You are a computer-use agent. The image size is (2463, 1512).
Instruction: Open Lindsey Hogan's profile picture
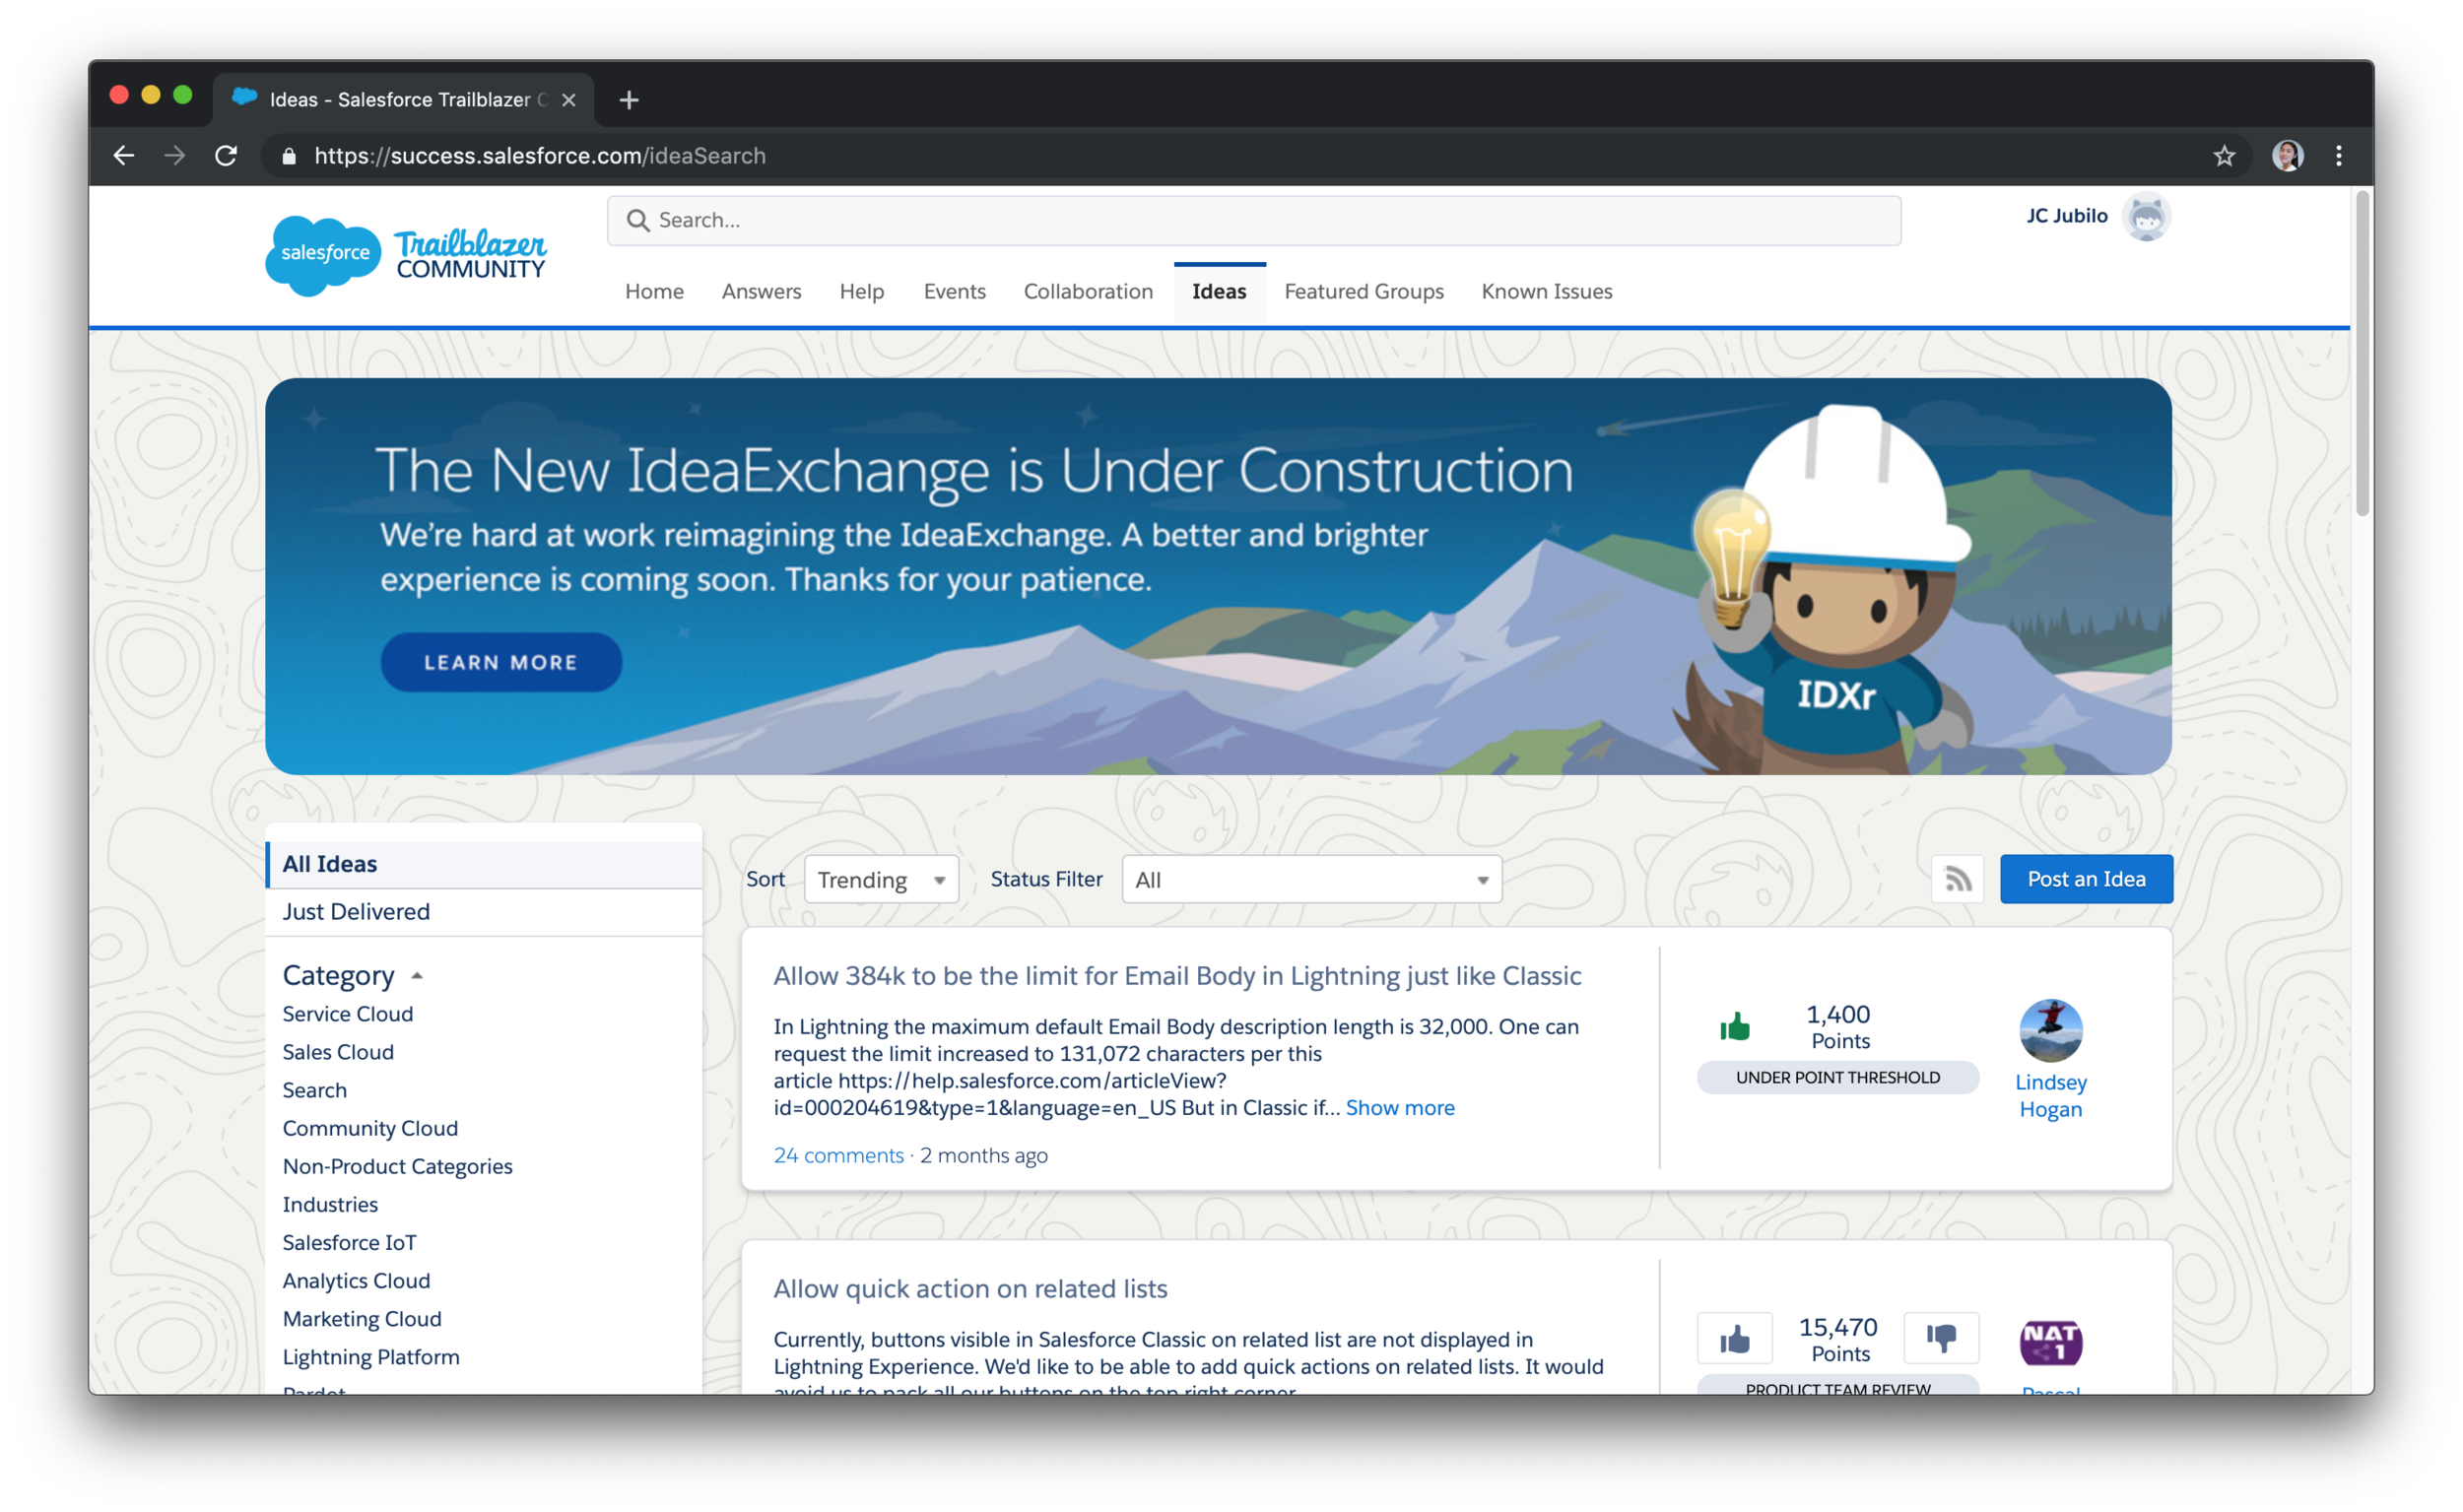click(x=2050, y=1030)
